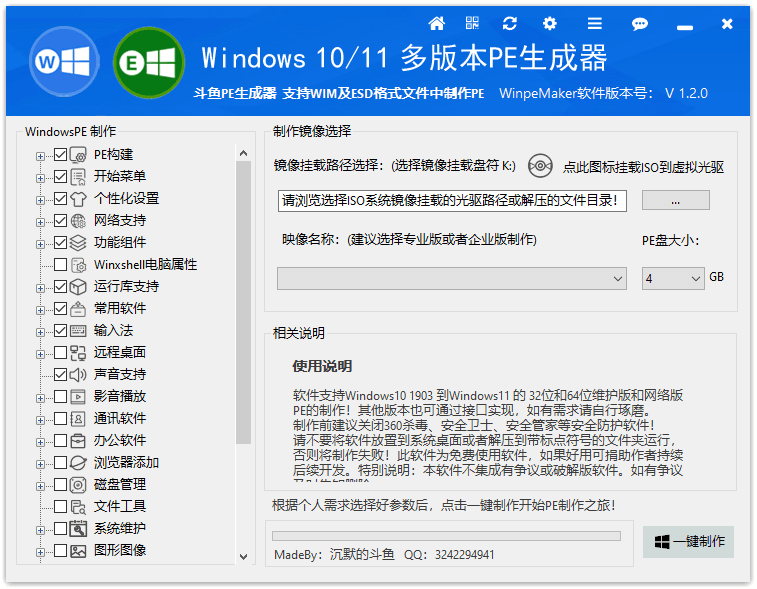Click the refresh arrows icon
757x589 pixels.
pyautogui.click(x=510, y=23)
